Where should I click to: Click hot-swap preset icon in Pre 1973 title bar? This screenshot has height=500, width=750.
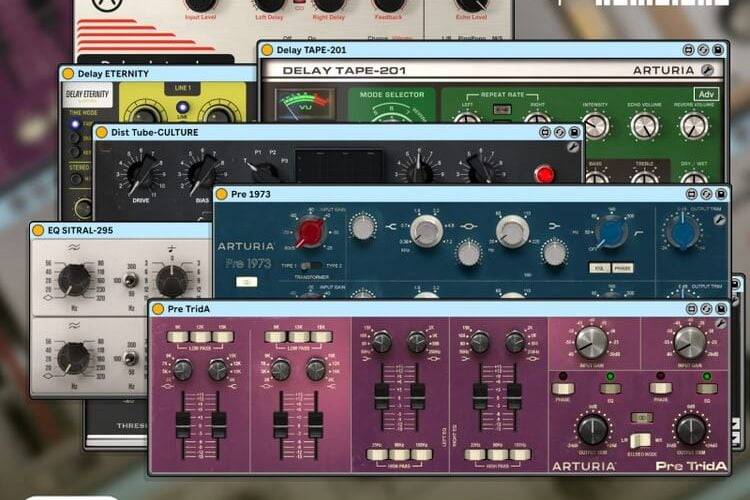pos(706,194)
